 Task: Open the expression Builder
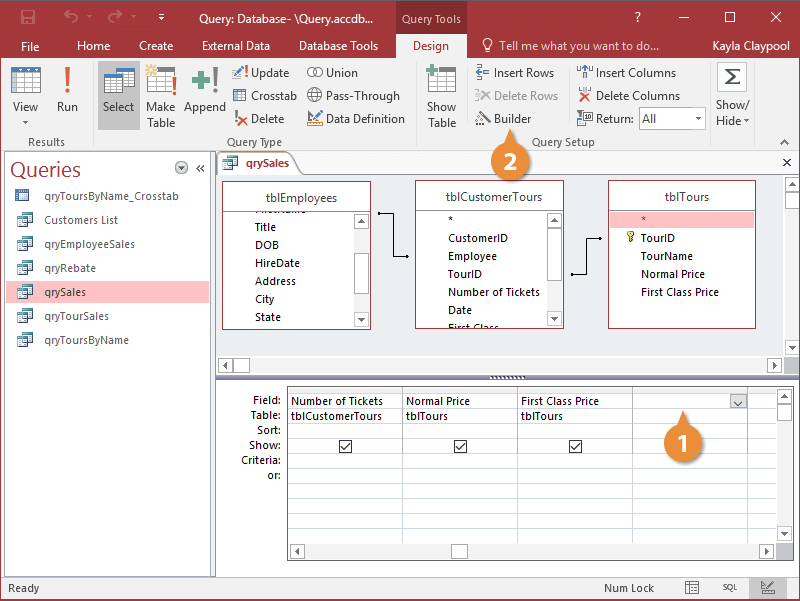503,118
